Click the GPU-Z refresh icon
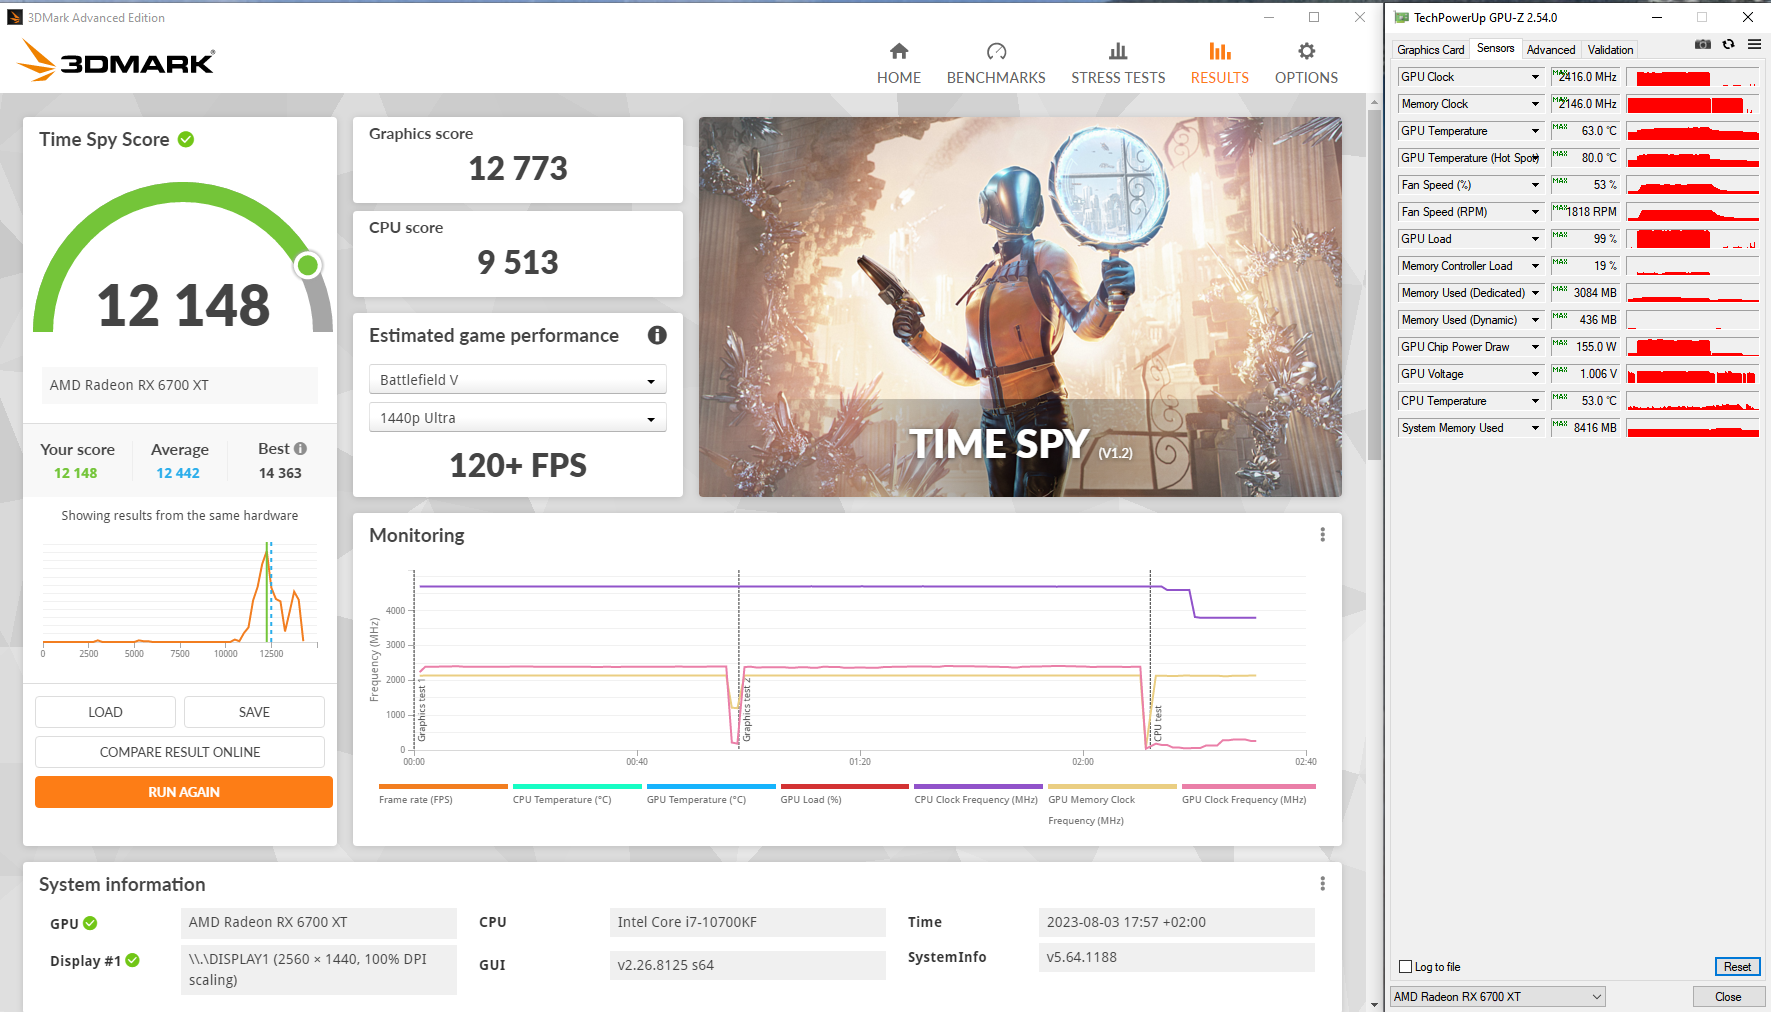The height and width of the screenshot is (1012, 1771). 1728,44
